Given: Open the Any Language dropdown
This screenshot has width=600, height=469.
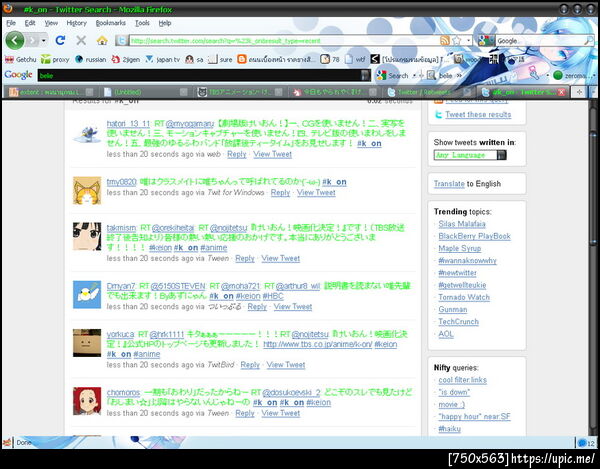Looking at the screenshot, I should (470, 155).
